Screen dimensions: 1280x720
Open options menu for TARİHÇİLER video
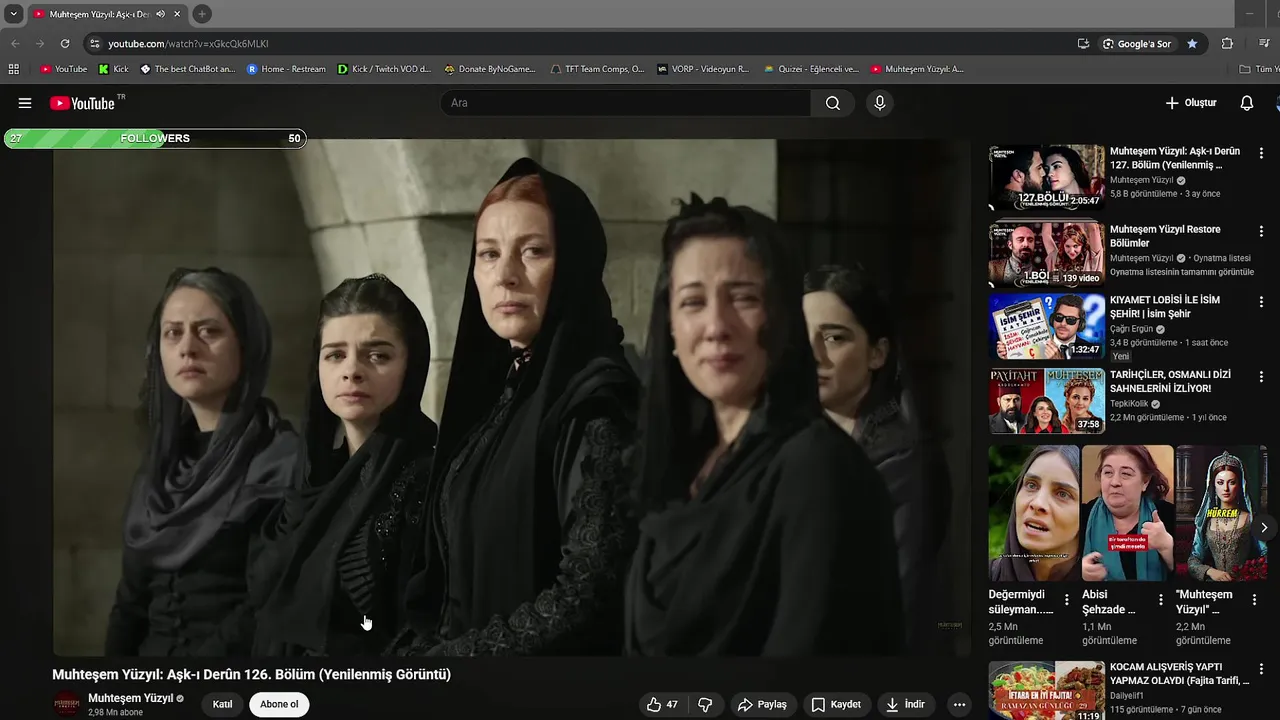1261,377
